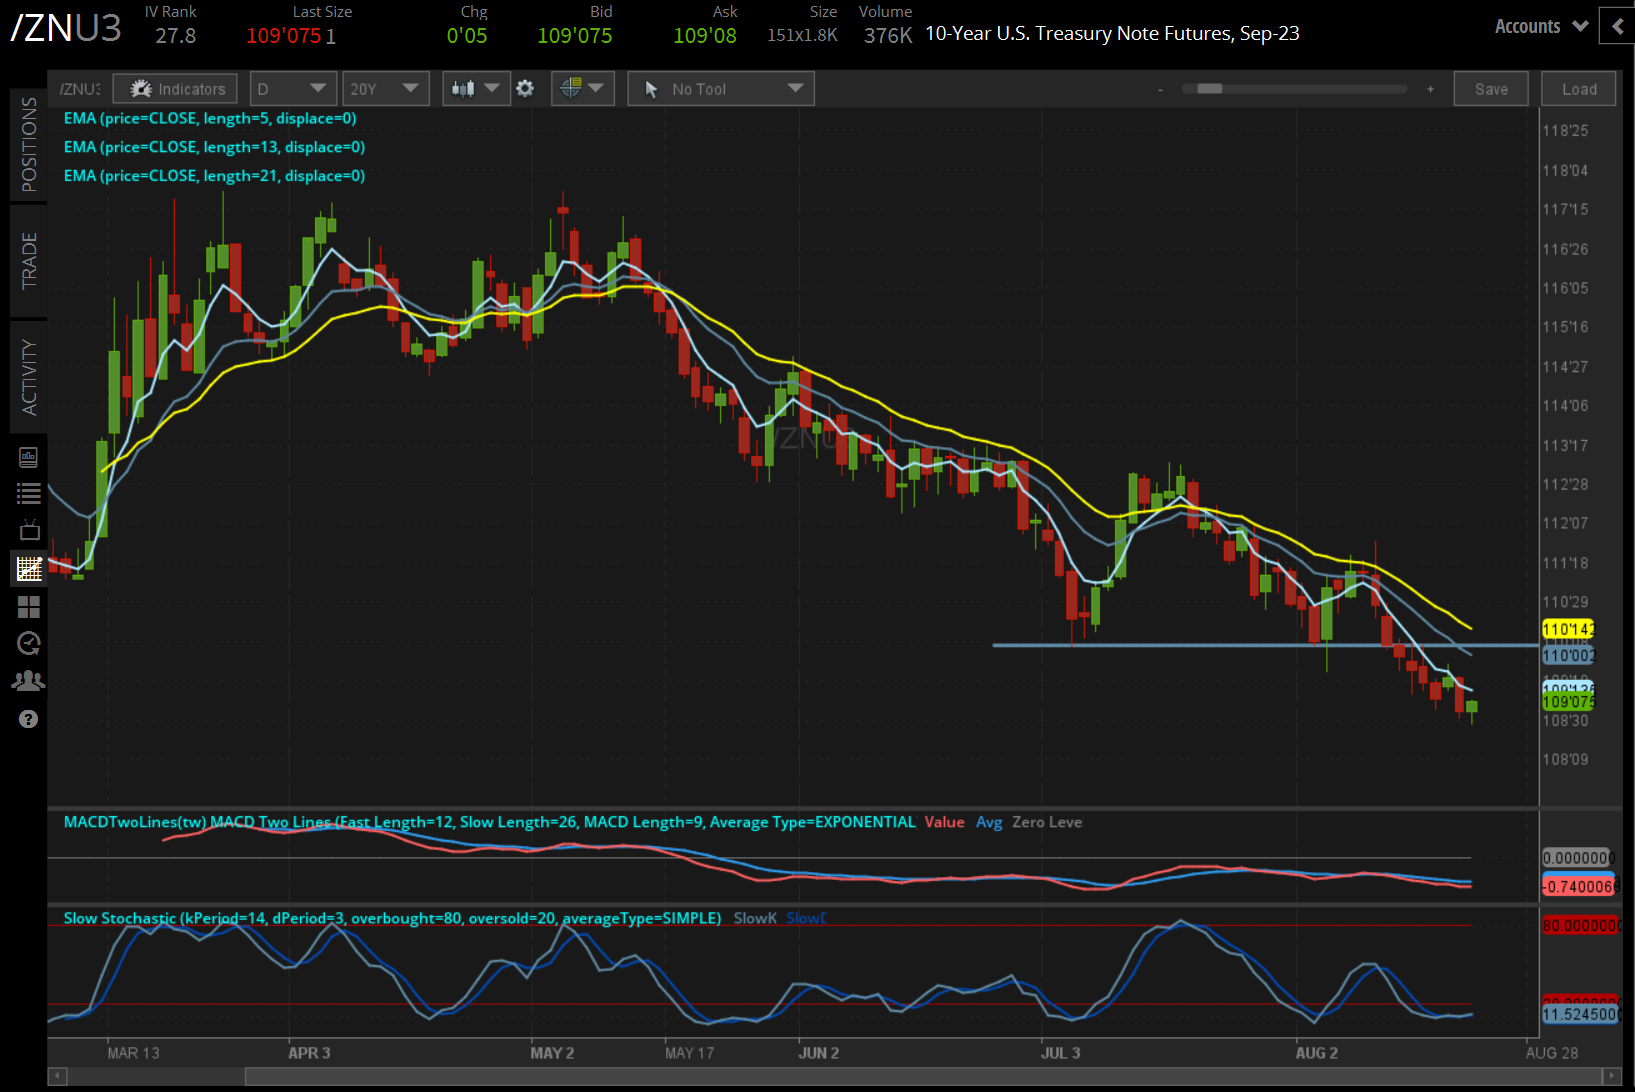
Task: Expand the 20Y time range dropdown
Action: click(385, 89)
